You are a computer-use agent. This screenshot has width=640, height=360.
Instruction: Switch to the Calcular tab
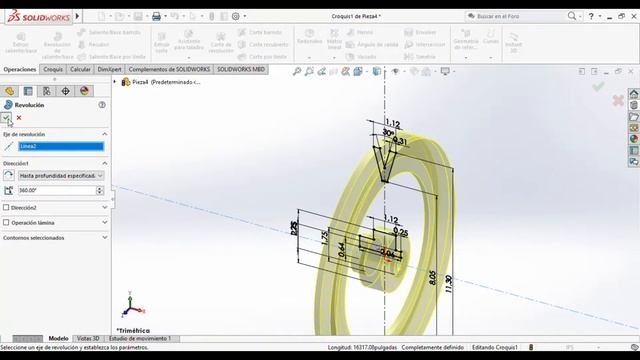click(x=80, y=69)
